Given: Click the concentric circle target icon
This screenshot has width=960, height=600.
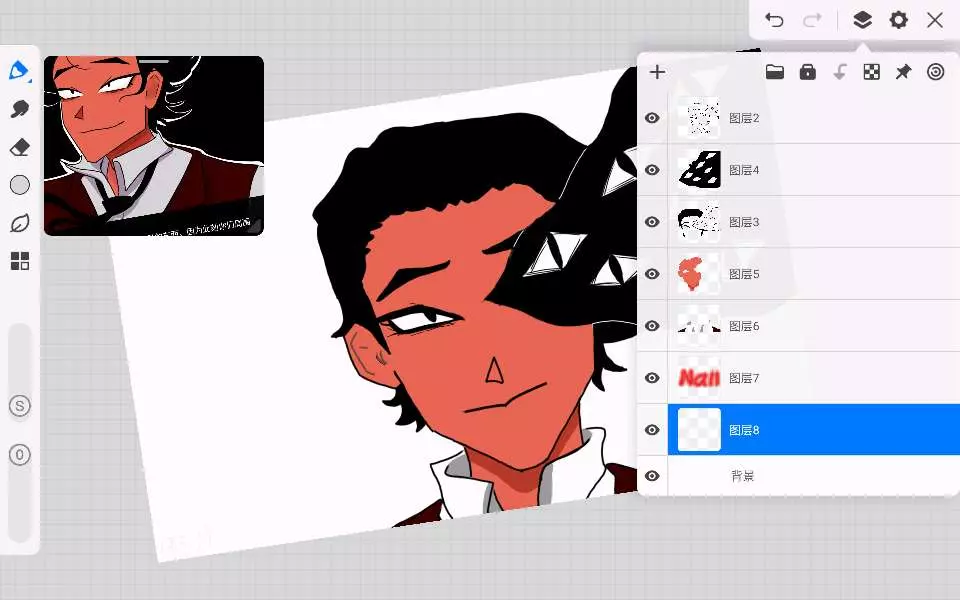Looking at the screenshot, I should click(936, 72).
